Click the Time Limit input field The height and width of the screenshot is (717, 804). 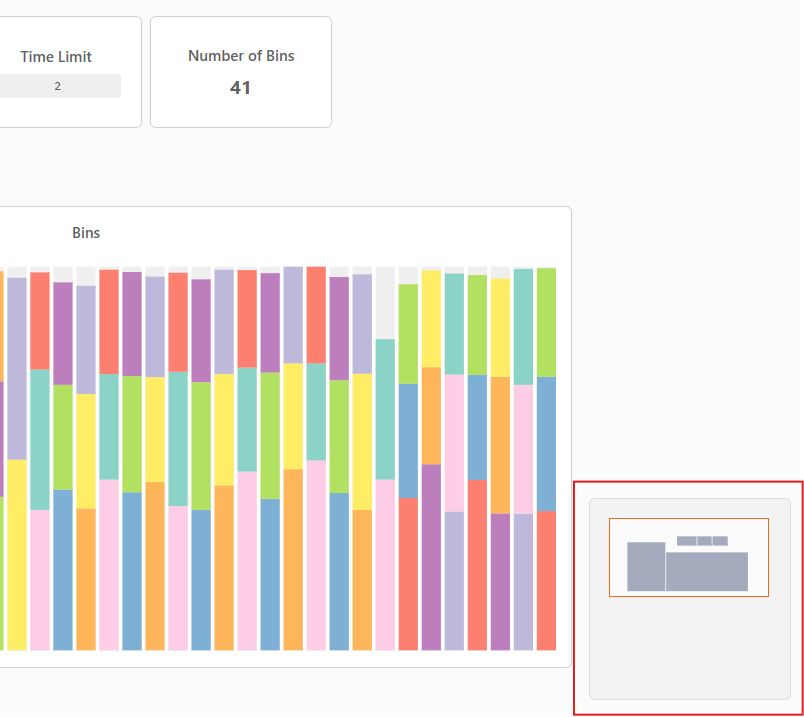(x=57, y=86)
